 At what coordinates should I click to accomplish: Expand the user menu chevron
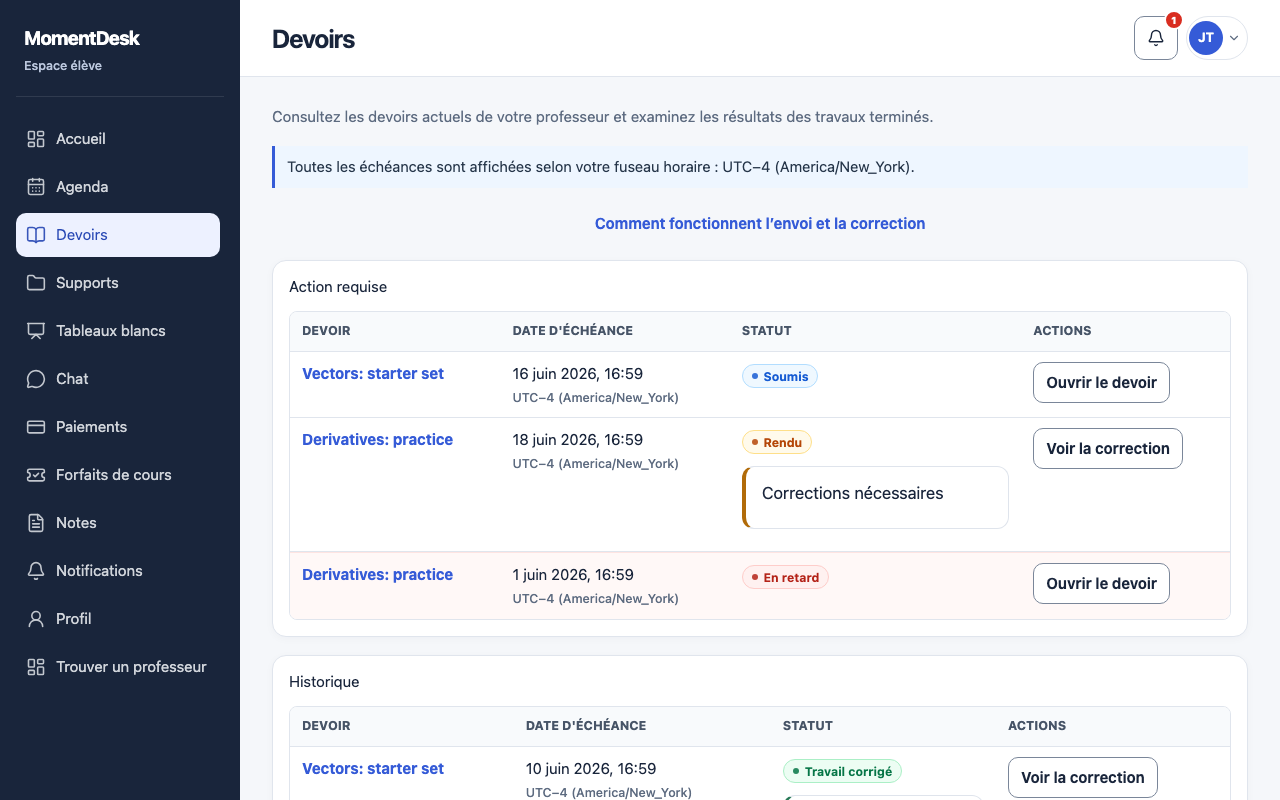click(1234, 38)
